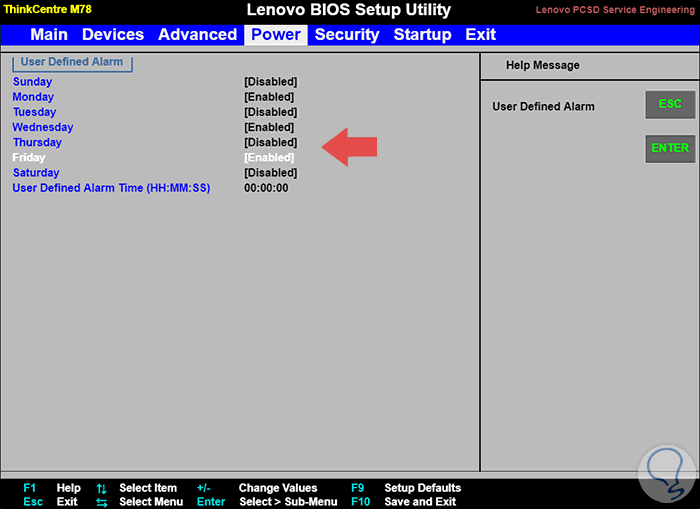Click the Lenovo BIOS Setup Utility title
Screen dimensions: 700x509
click(x=349, y=10)
